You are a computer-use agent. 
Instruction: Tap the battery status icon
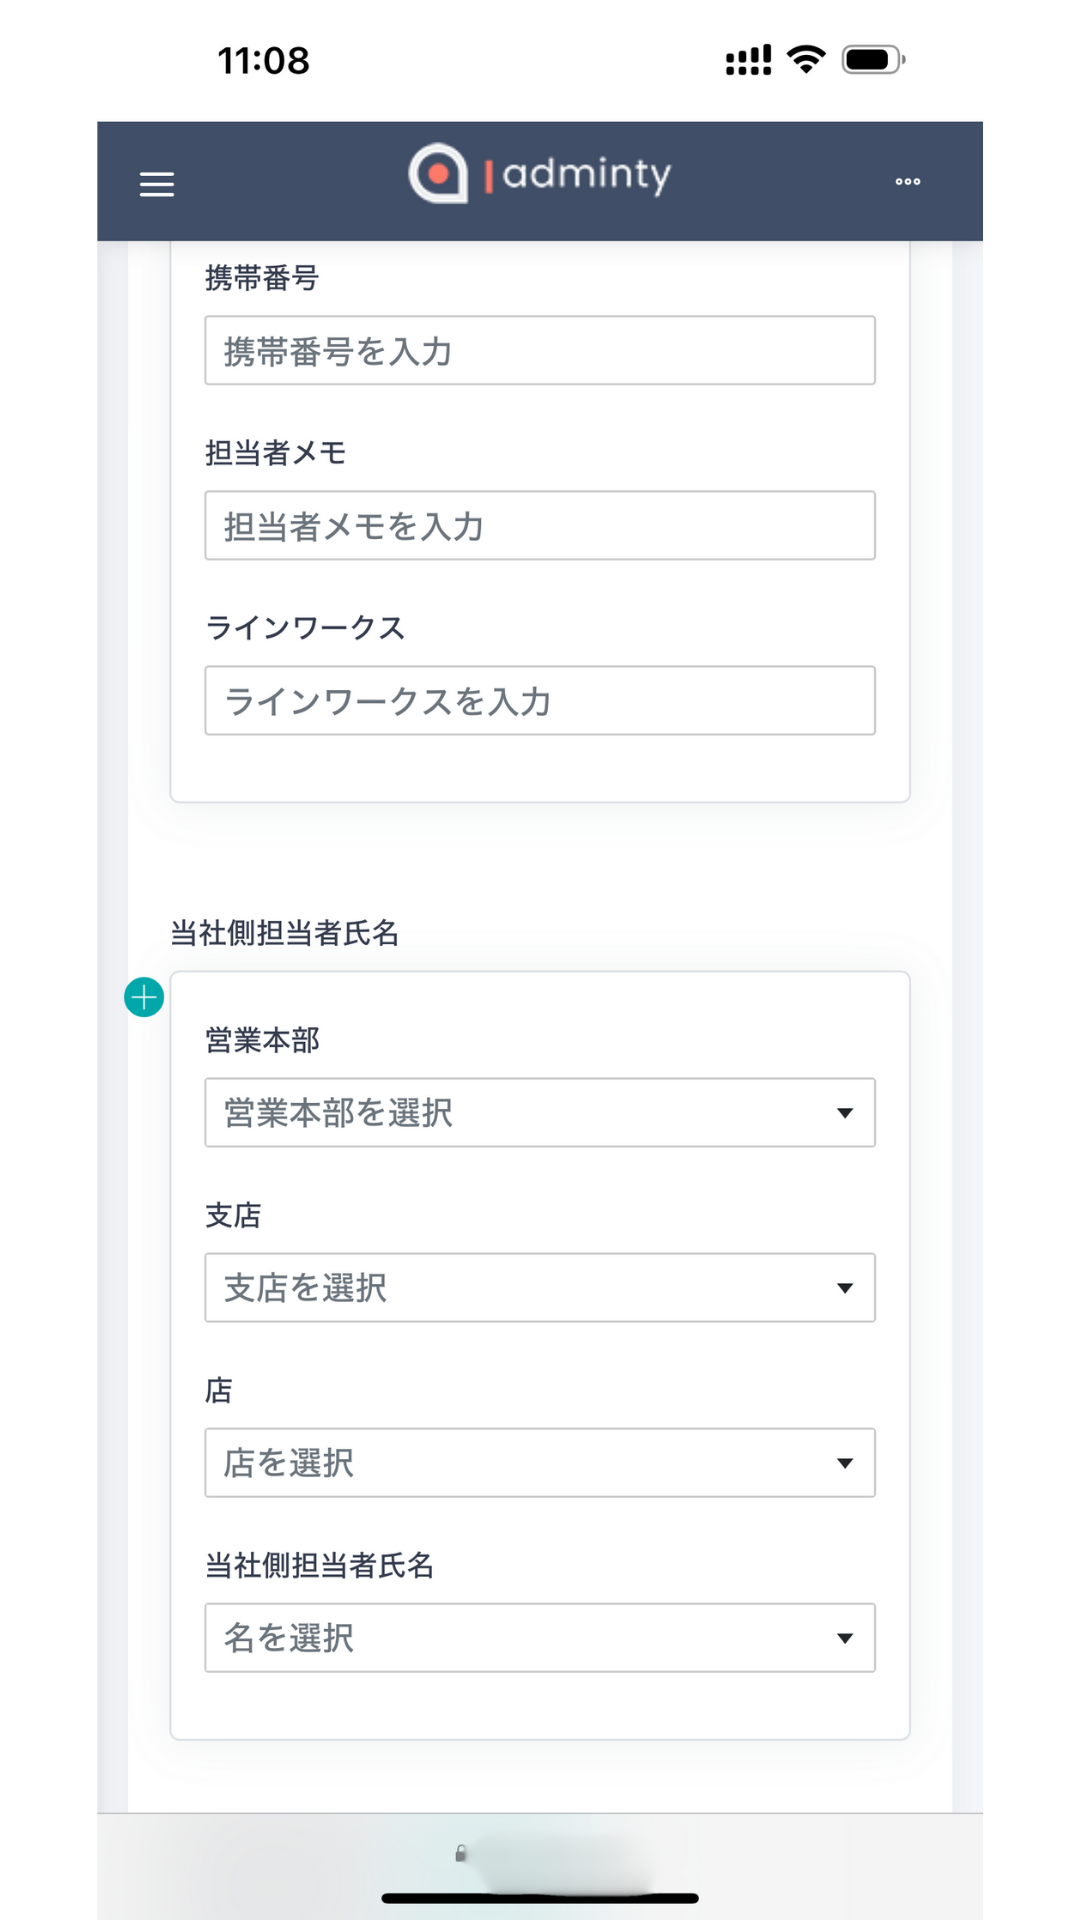tap(873, 60)
